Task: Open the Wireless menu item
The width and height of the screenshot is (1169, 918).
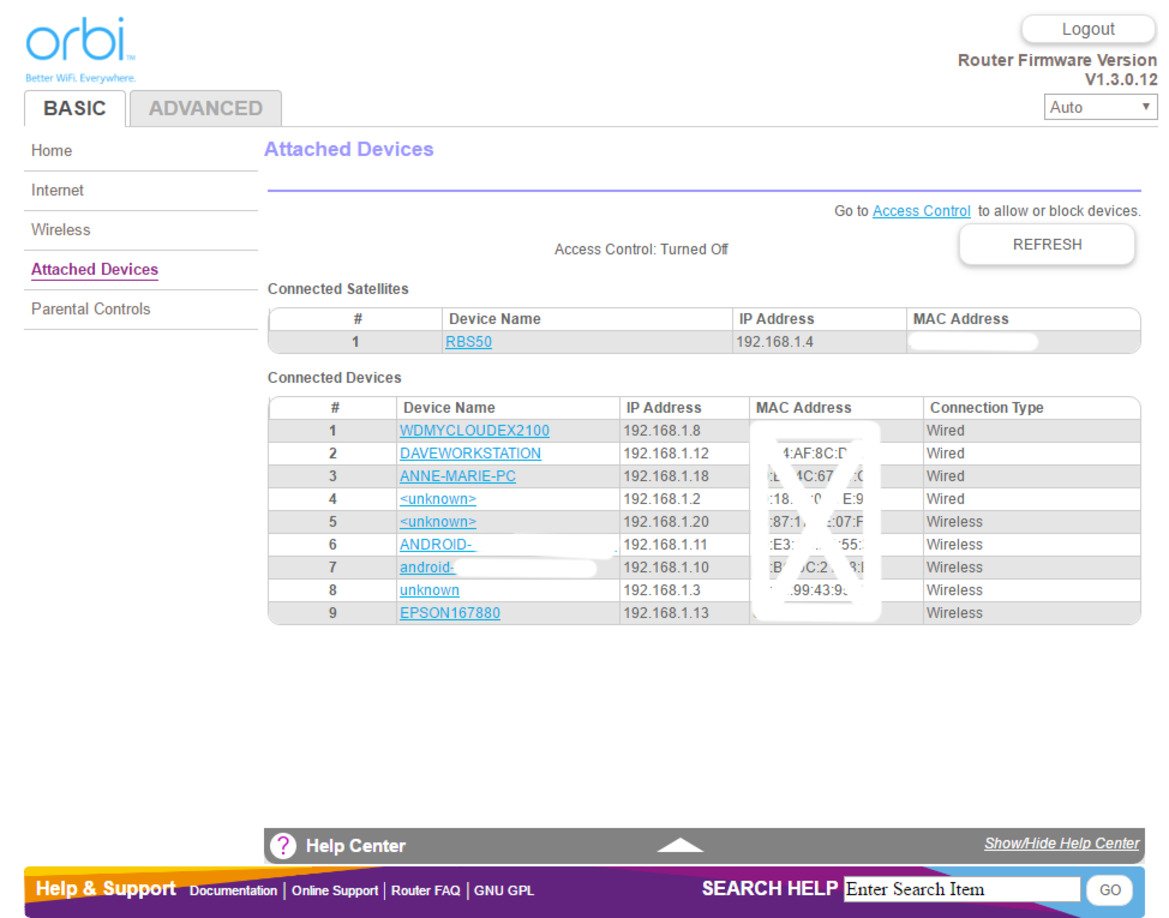Action: click(x=60, y=230)
